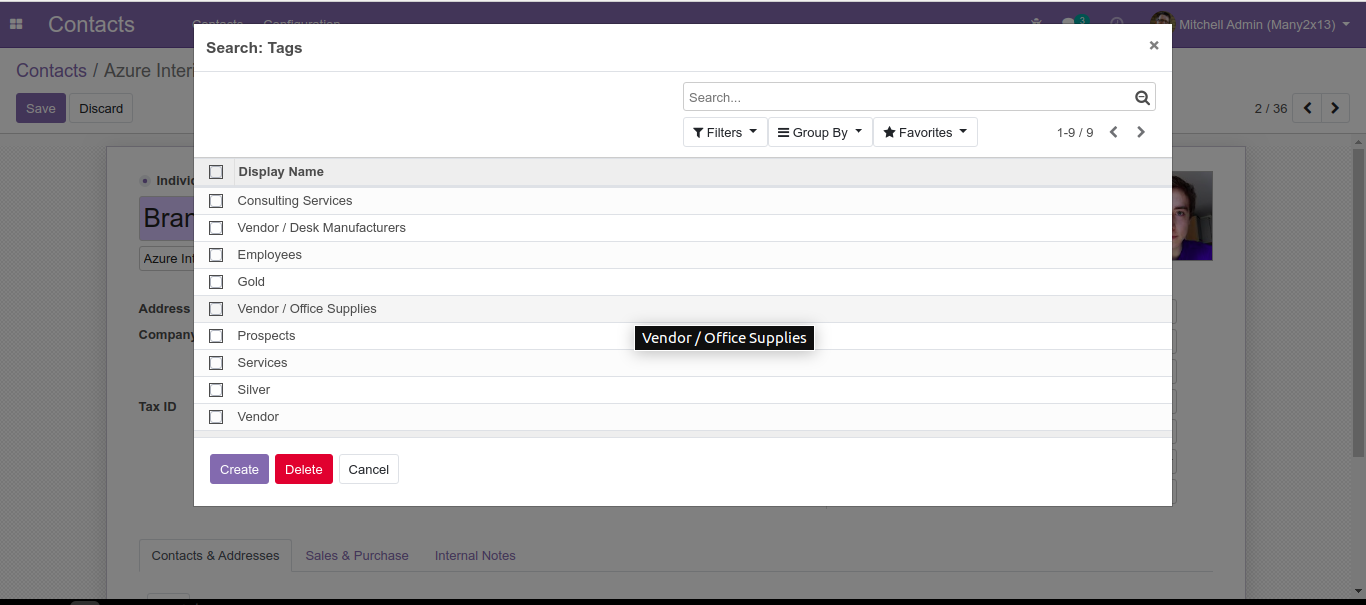Screen dimensions: 1366x605
Task: Open the Gold tag row
Action: (x=682, y=282)
